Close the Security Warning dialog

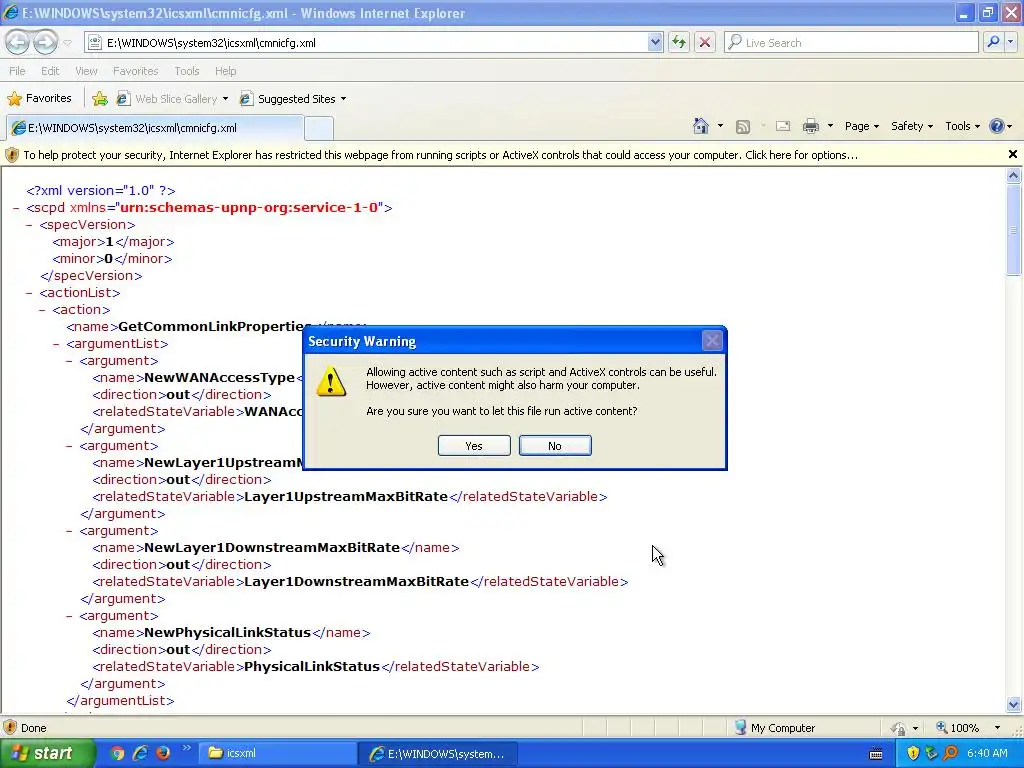pyautogui.click(x=712, y=340)
